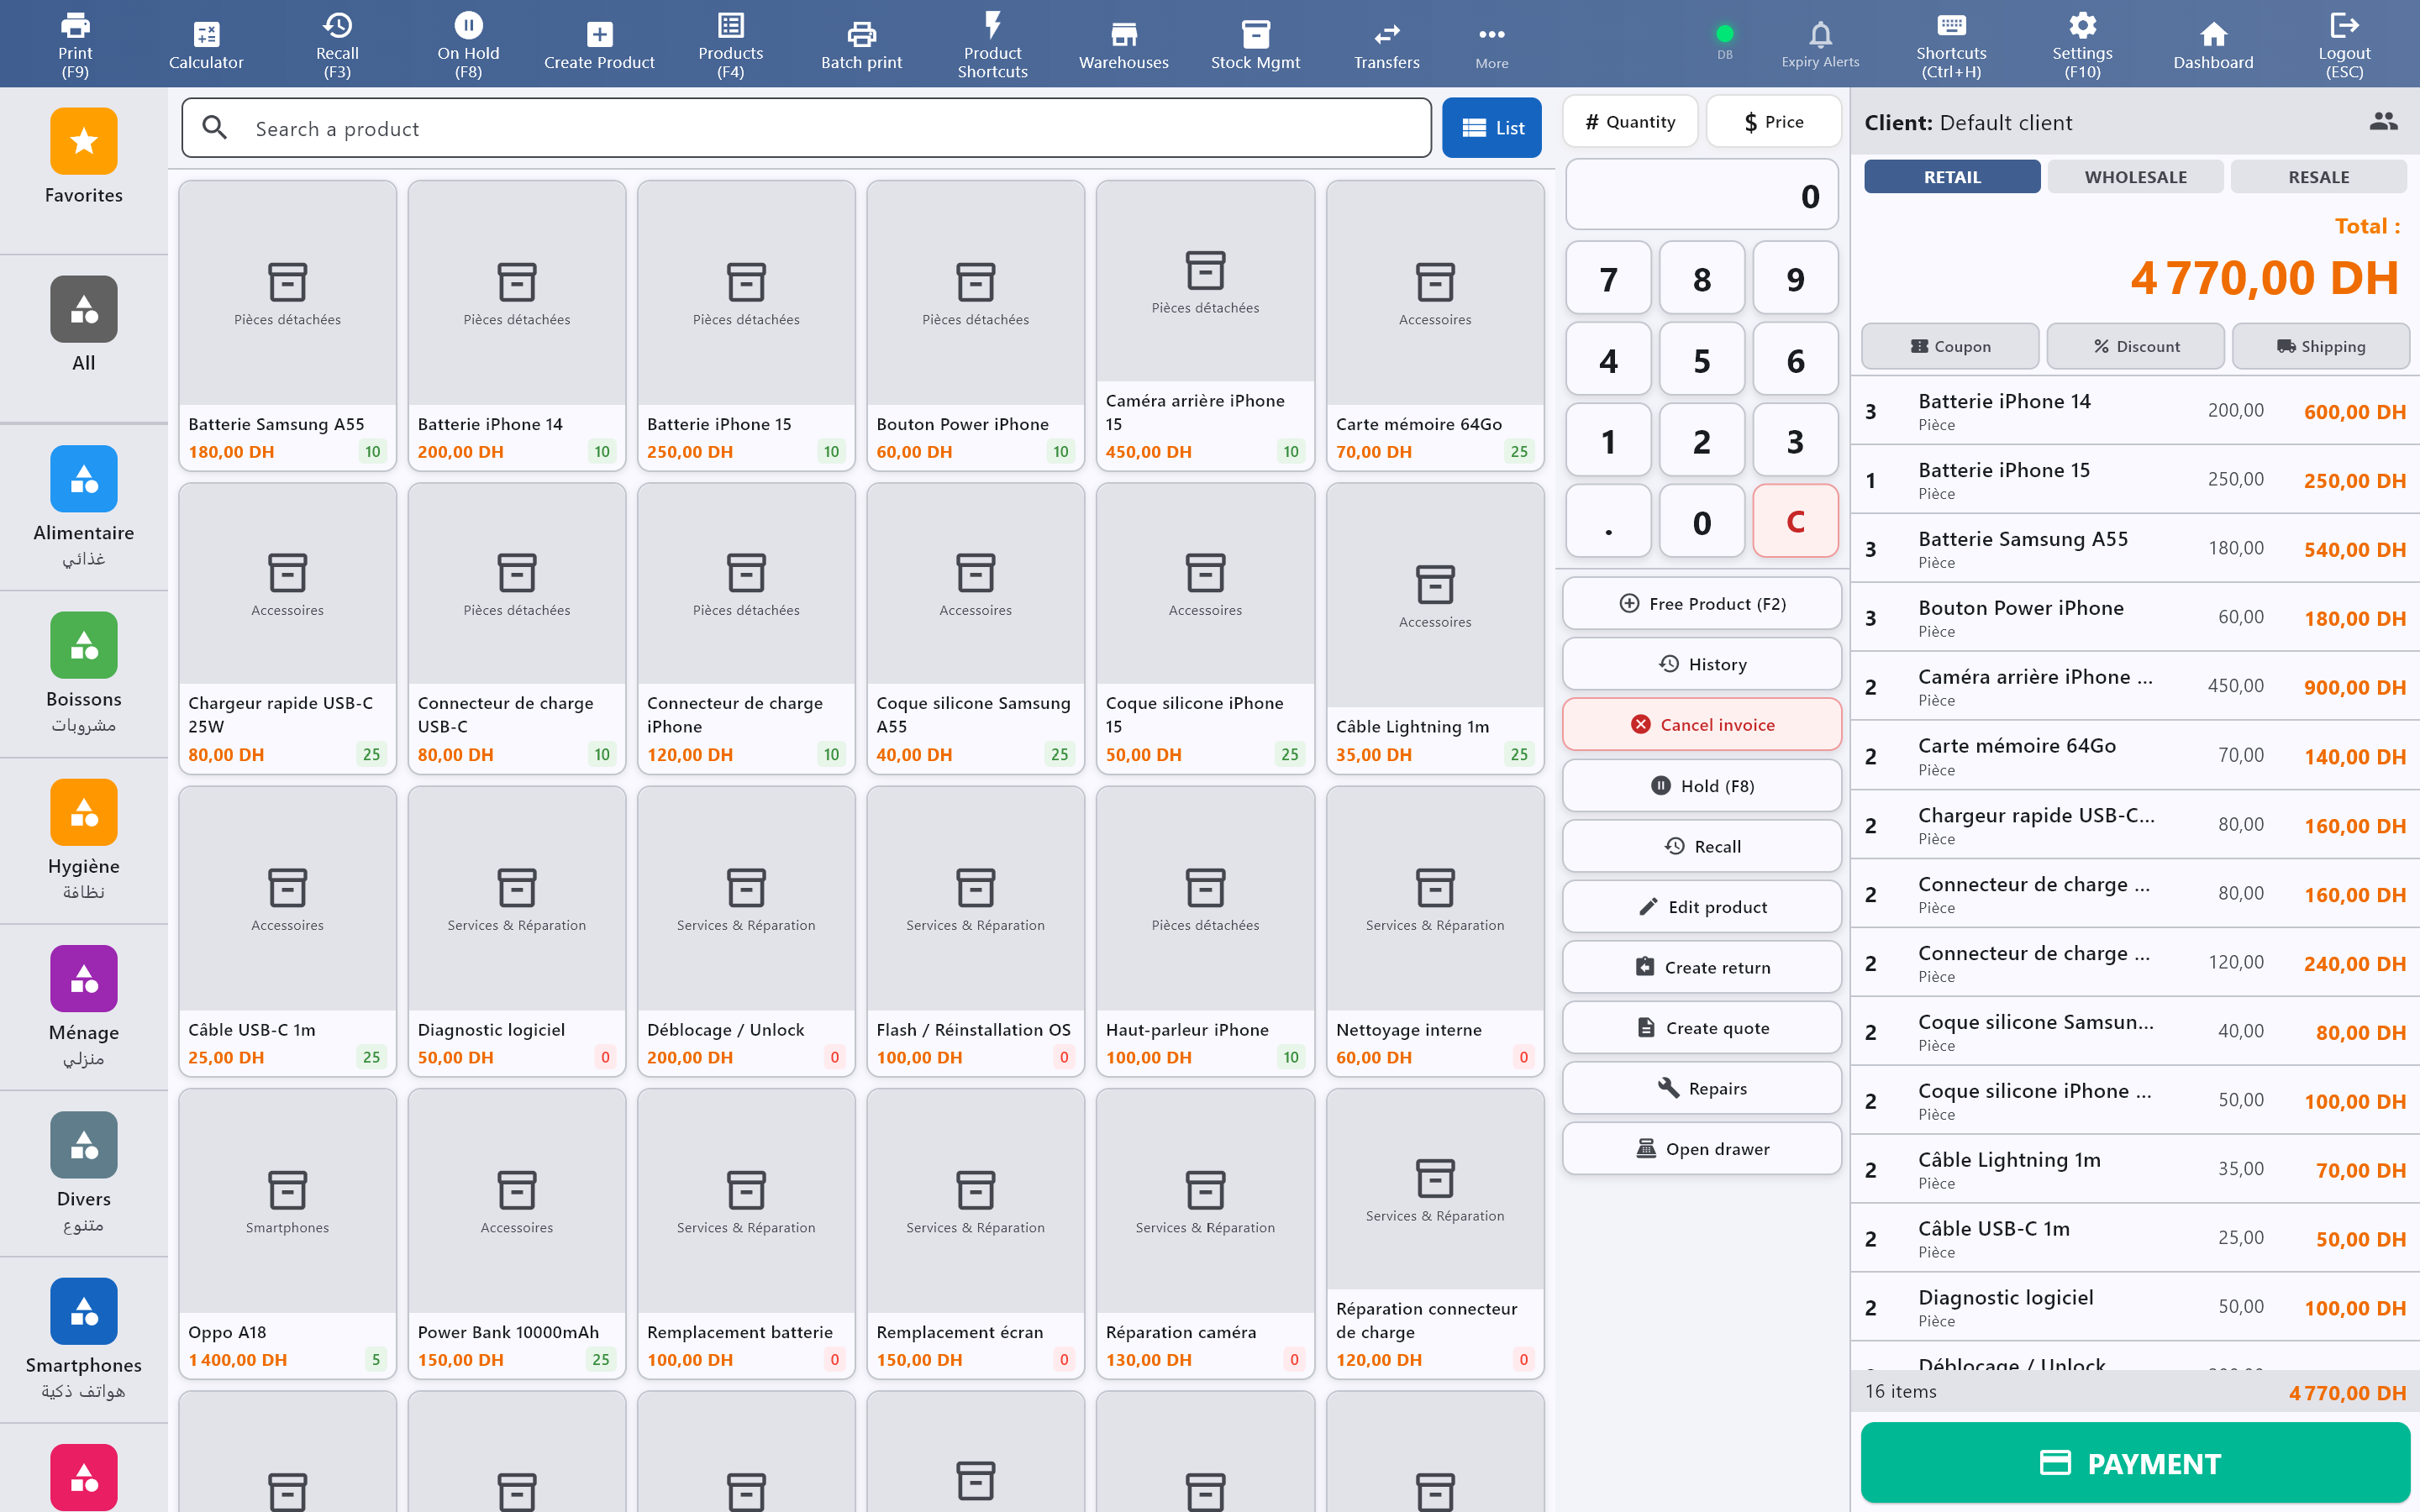Open the Repairs tool
2420x1512 pixels.
coord(1701,1088)
